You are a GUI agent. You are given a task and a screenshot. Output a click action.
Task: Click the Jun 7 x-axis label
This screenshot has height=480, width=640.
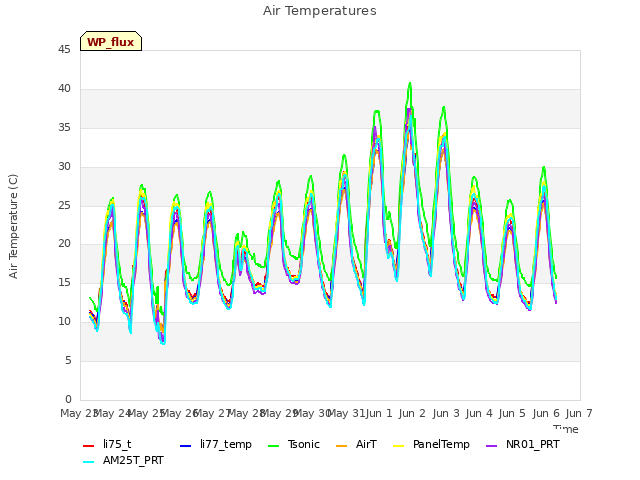pos(579,413)
